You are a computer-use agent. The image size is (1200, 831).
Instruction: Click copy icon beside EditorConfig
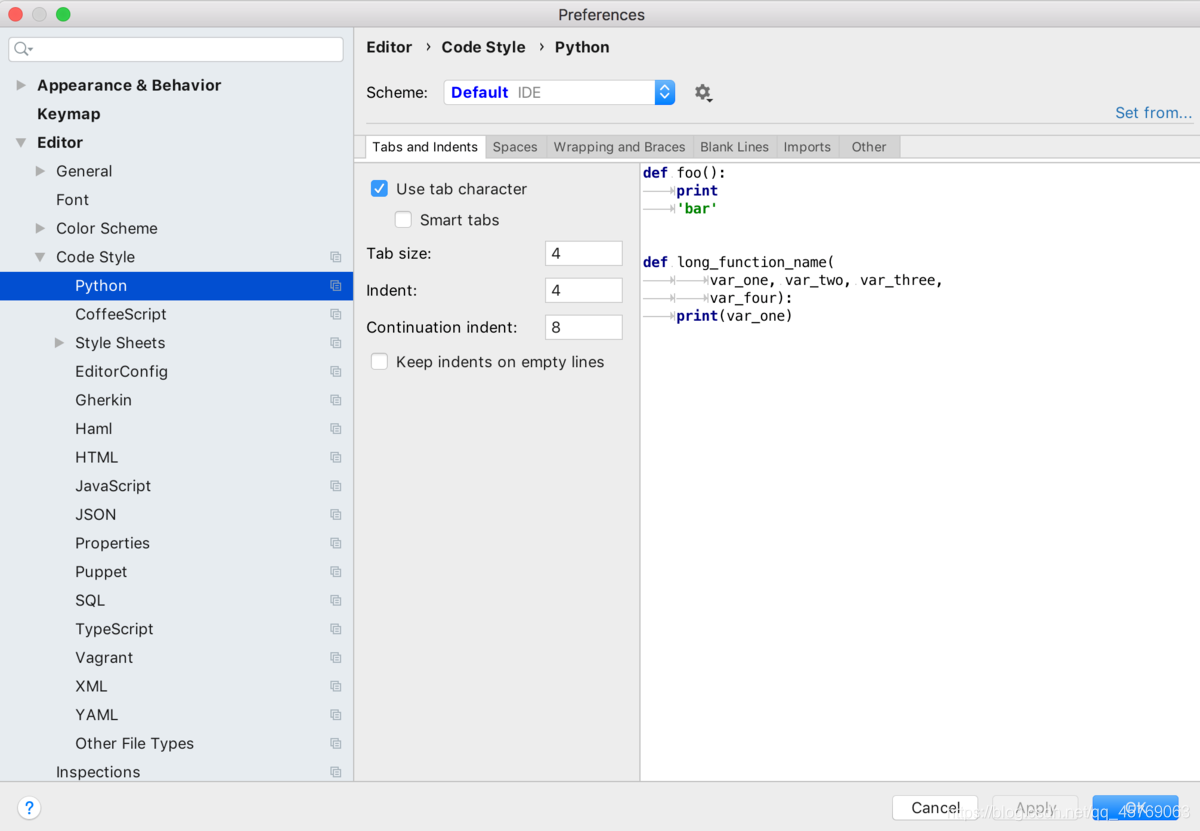[x=336, y=371]
